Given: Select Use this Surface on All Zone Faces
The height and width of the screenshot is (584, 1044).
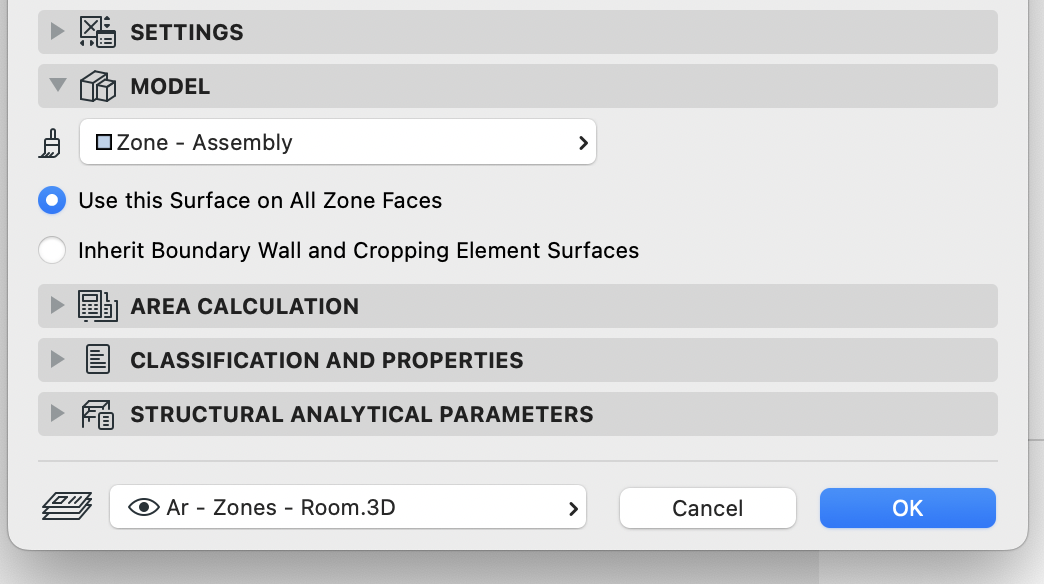Looking at the screenshot, I should point(52,200).
